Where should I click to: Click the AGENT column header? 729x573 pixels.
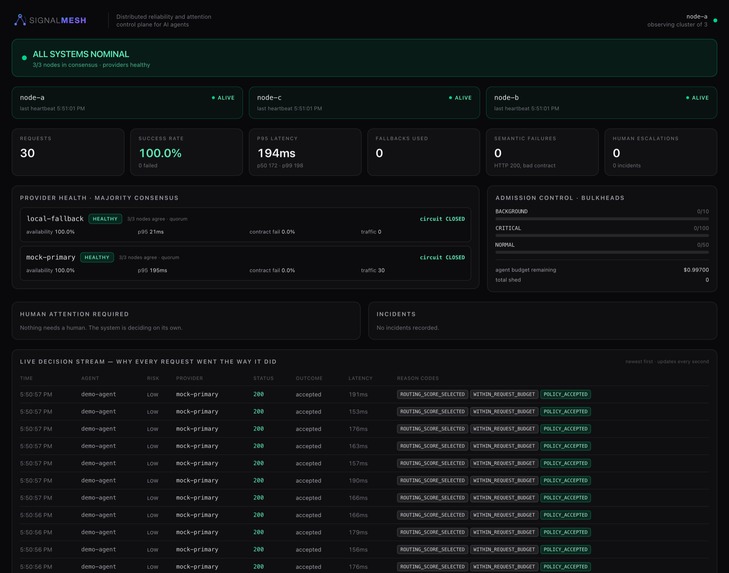(x=90, y=378)
